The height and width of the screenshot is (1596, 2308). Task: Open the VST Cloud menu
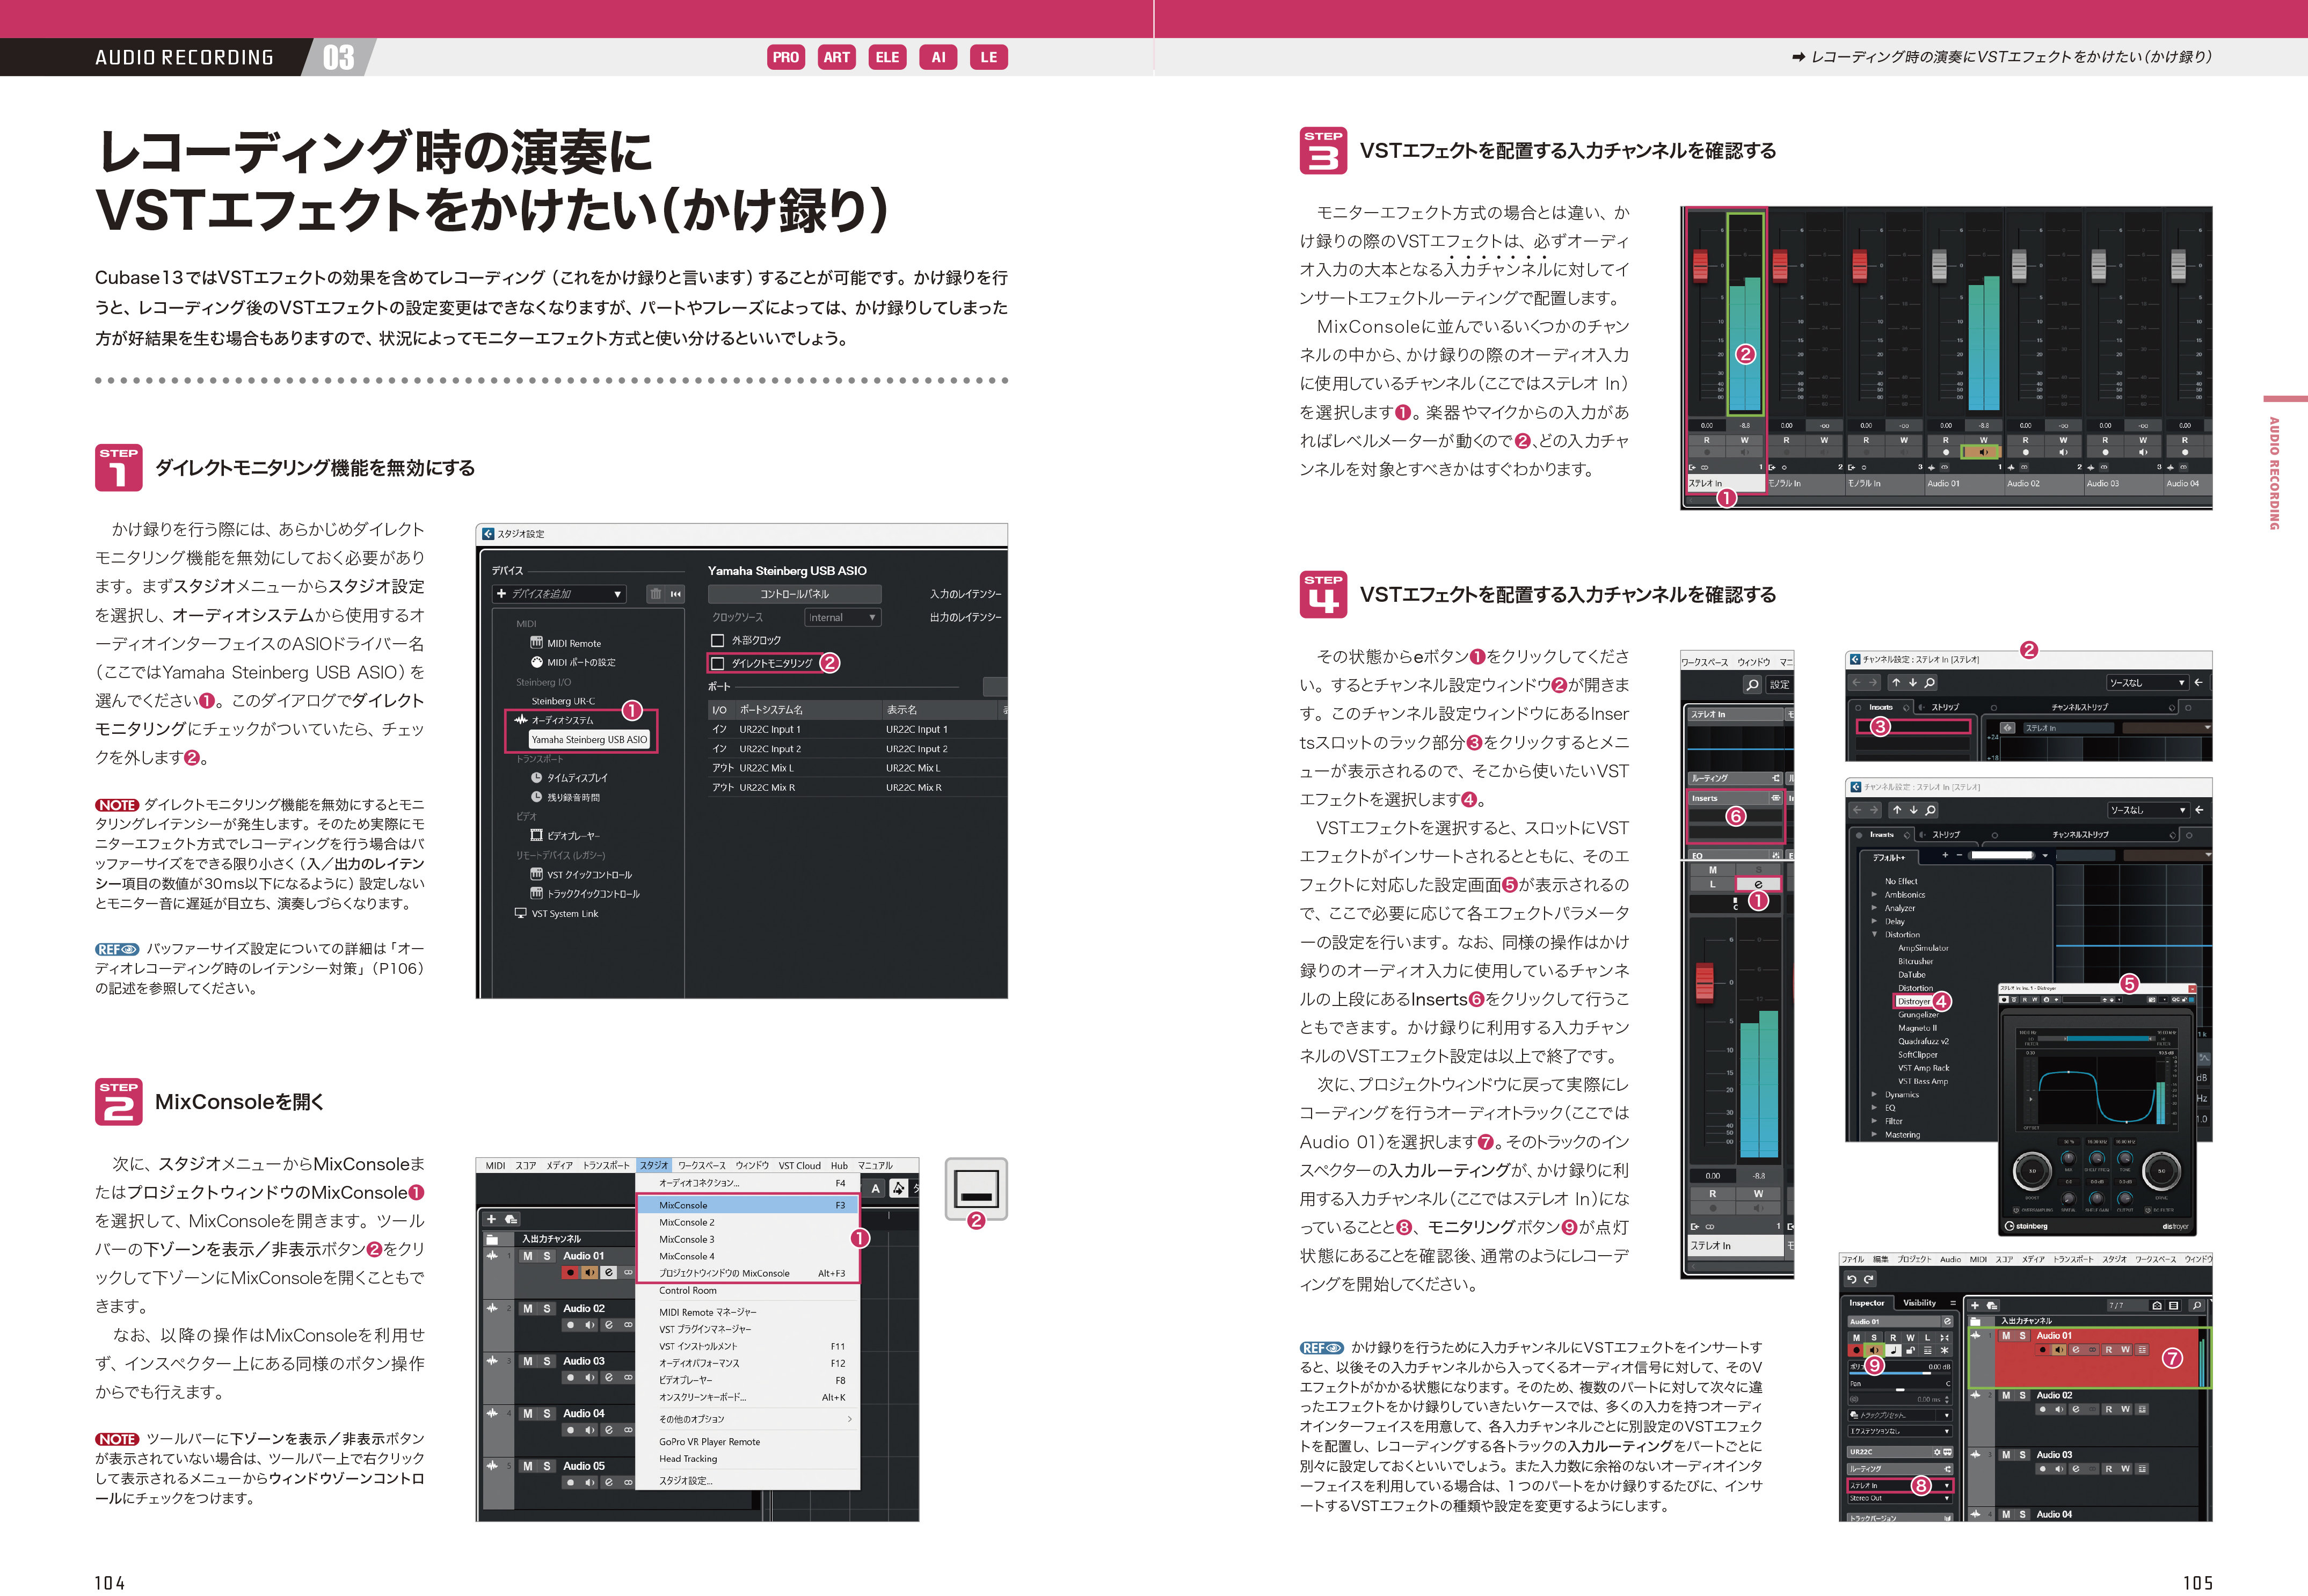pos(799,1165)
